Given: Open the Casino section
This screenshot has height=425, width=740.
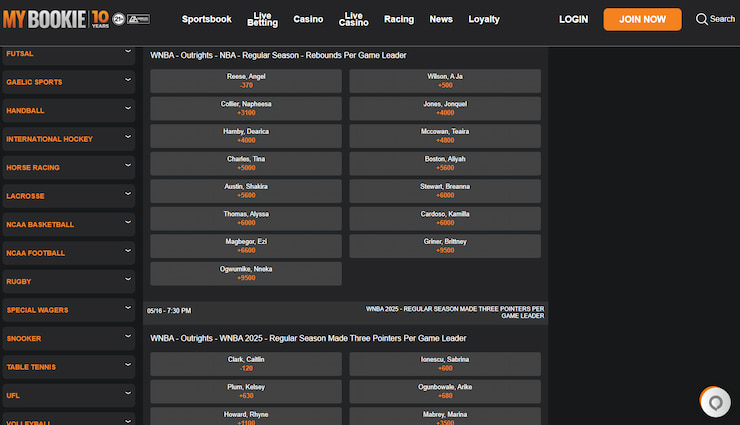Looking at the screenshot, I should tap(308, 19).
